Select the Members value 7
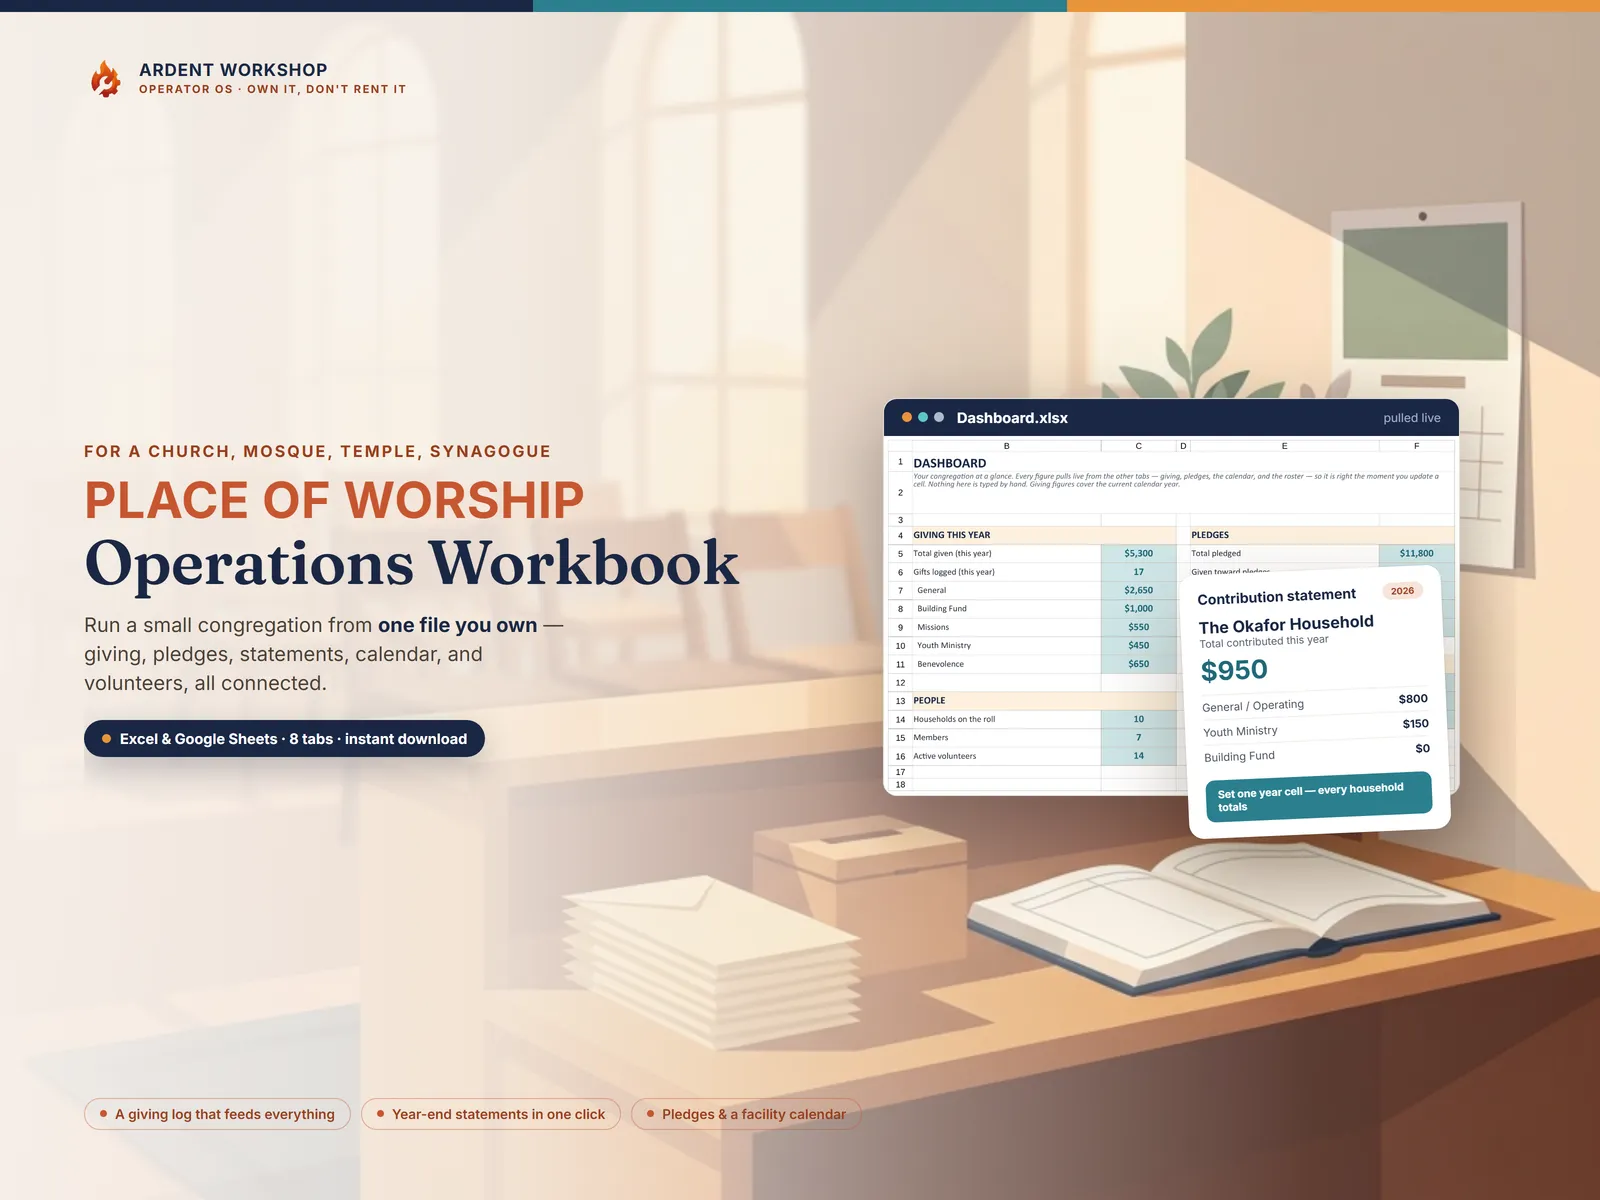The image size is (1600, 1200). click(x=1138, y=737)
